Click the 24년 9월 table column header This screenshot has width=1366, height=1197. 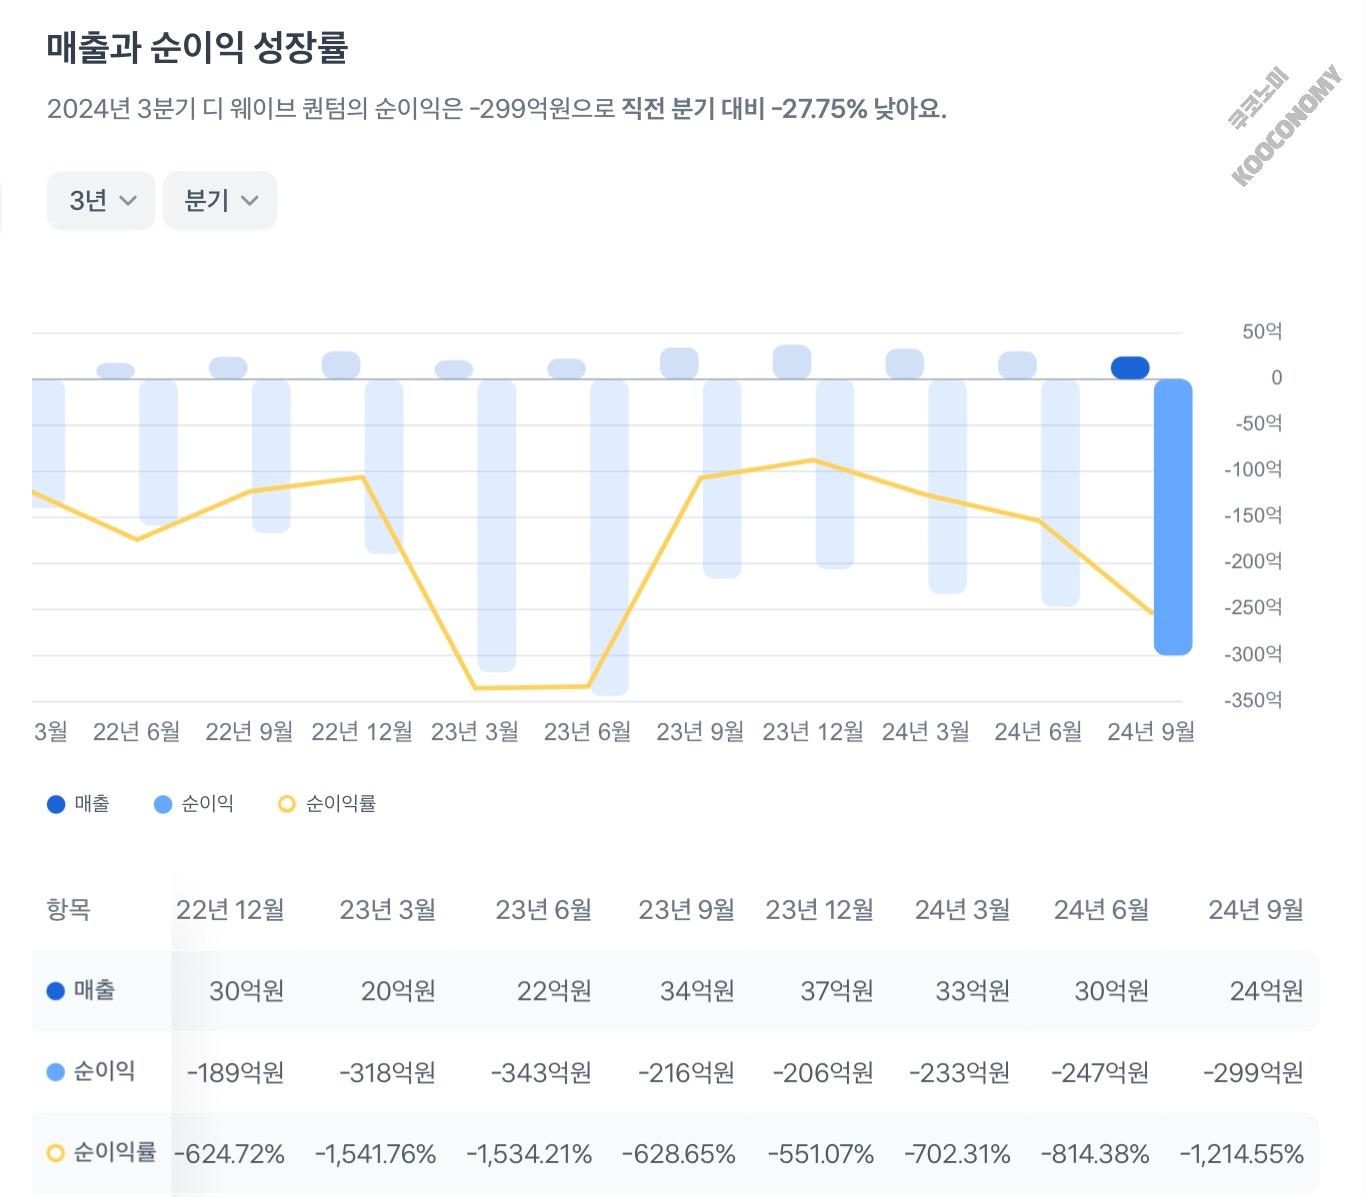click(x=1256, y=910)
